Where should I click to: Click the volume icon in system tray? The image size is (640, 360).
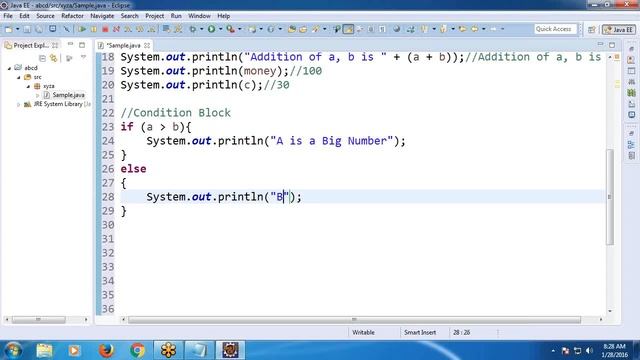589,351
